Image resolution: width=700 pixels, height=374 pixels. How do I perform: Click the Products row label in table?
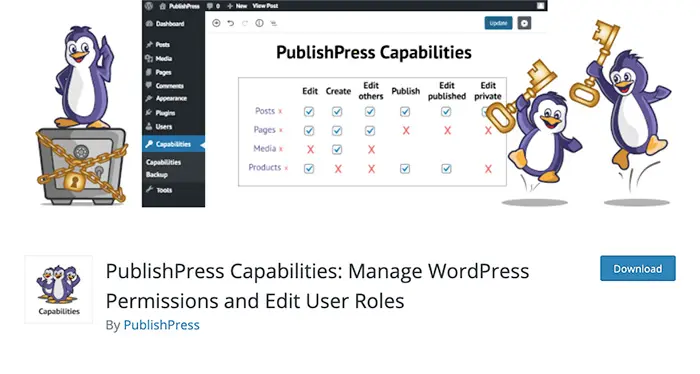coord(265,167)
